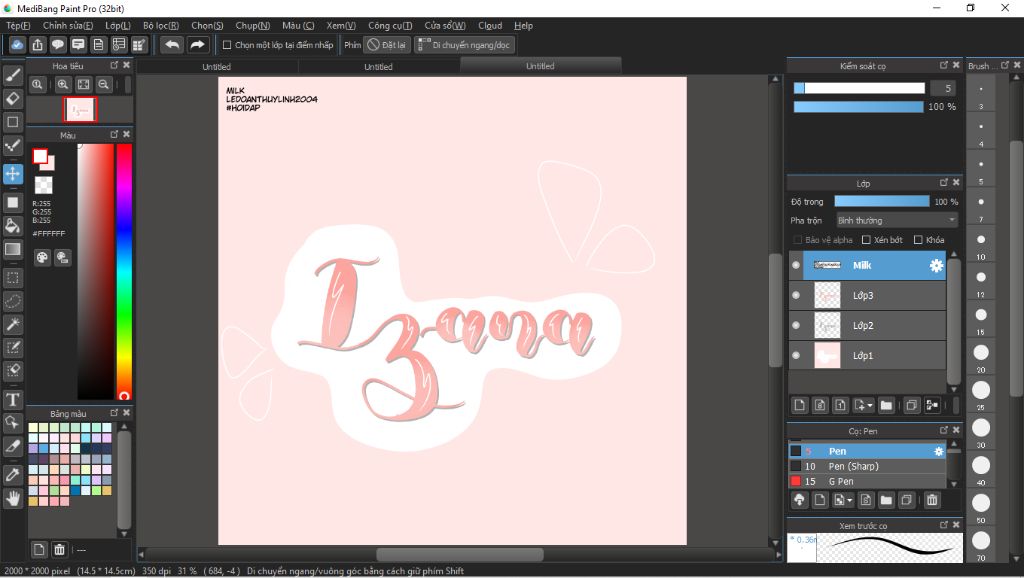Select the Pen (Sharp) brush
This screenshot has height=578, width=1024.
[x=867, y=466]
